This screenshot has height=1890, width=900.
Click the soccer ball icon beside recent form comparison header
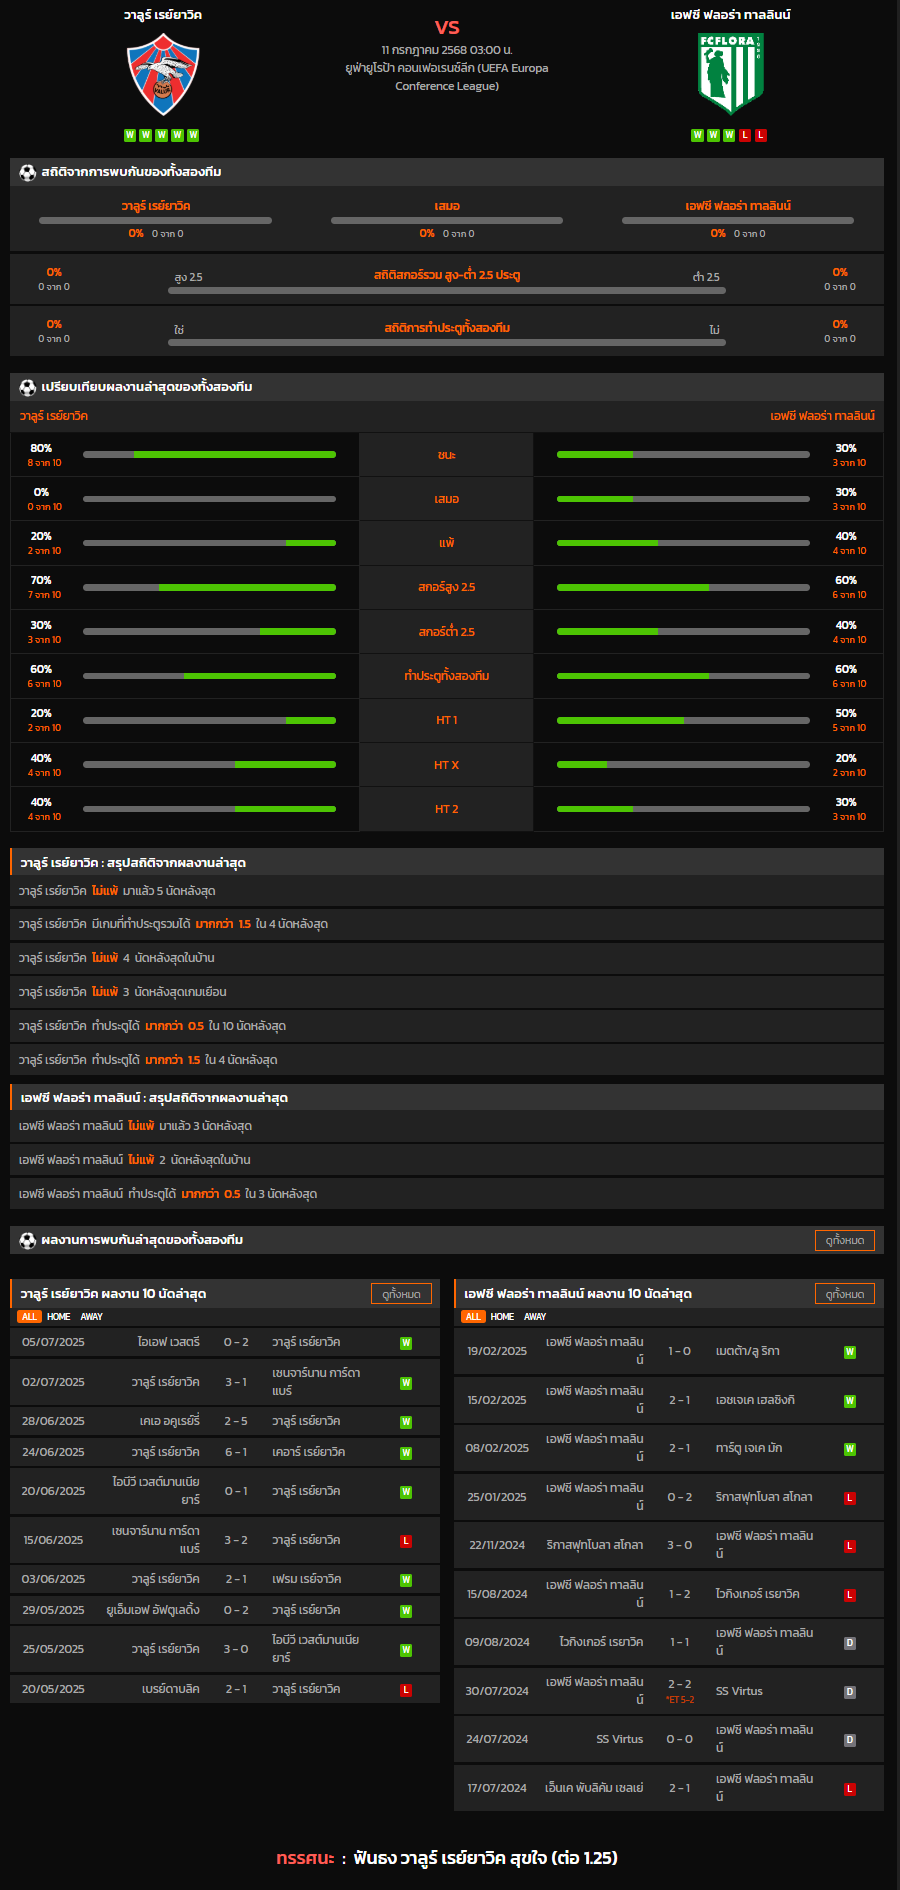[x=28, y=387]
